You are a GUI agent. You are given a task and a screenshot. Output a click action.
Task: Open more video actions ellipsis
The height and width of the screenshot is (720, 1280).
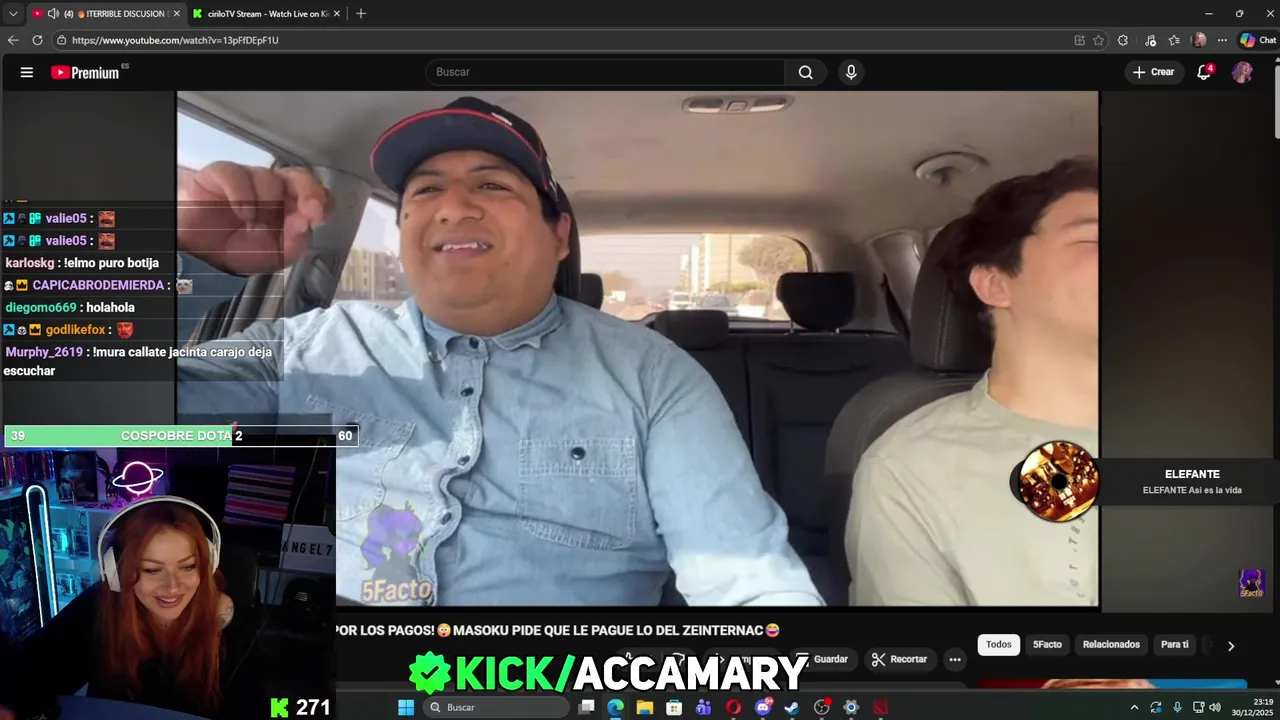click(955, 659)
